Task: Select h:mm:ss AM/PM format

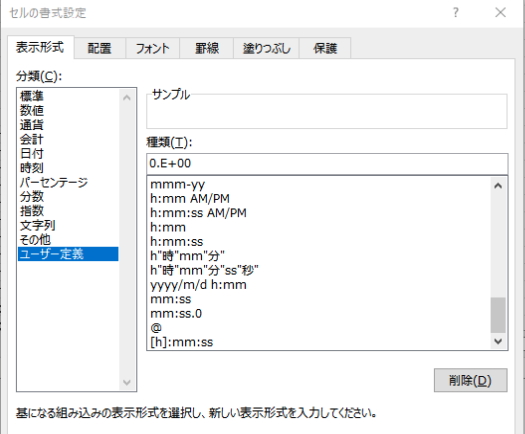Action: coord(319,213)
